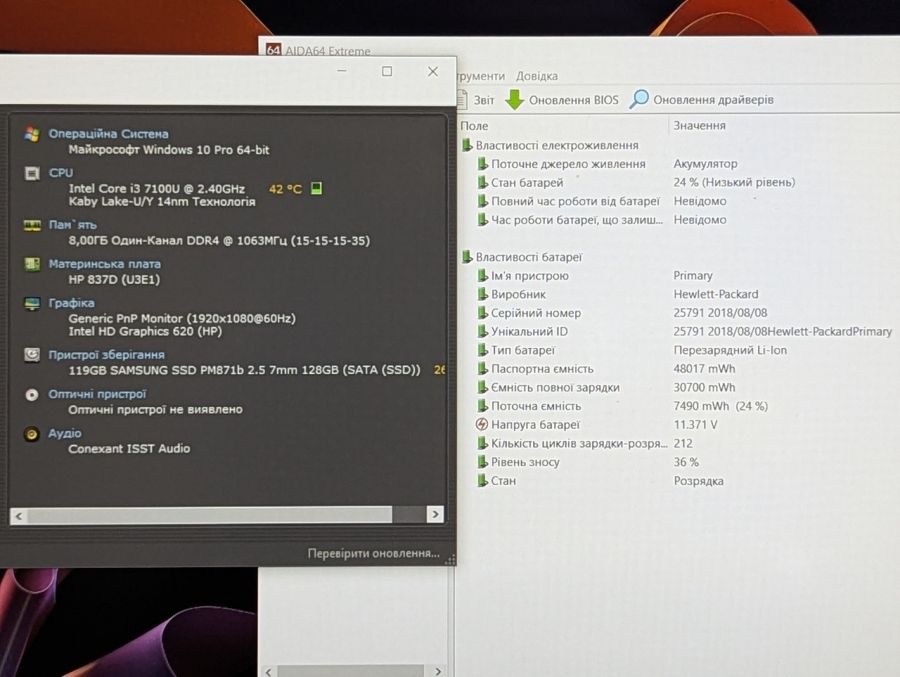
Task: Click Перевірити оновлення link in Speccy
Action: 373,553
